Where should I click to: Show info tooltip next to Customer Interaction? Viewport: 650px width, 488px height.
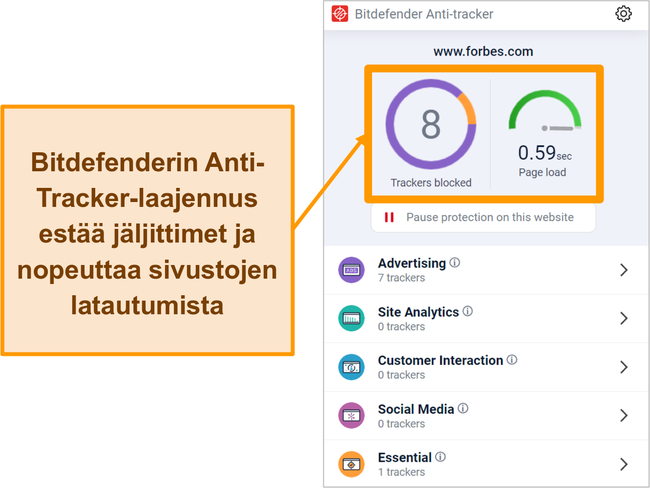pyautogui.click(x=512, y=359)
